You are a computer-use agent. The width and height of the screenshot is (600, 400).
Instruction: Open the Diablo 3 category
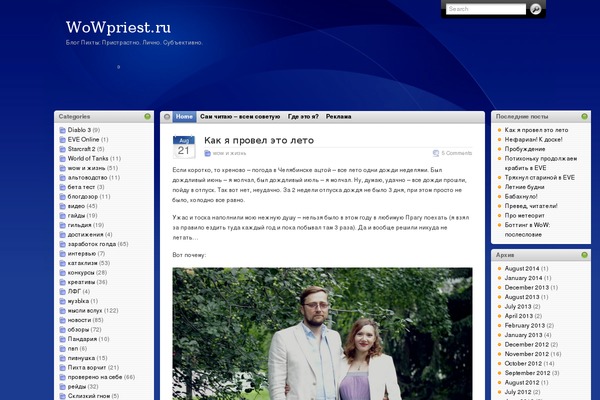pos(79,130)
